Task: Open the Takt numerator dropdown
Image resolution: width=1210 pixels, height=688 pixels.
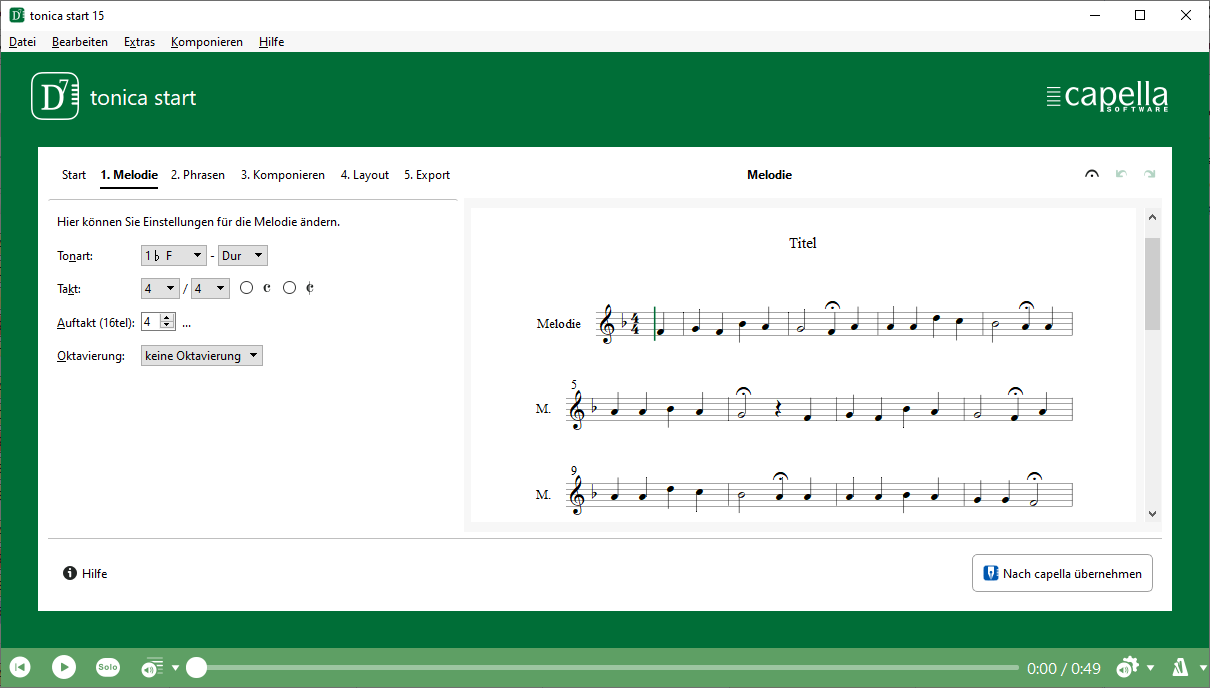Action: (x=160, y=289)
